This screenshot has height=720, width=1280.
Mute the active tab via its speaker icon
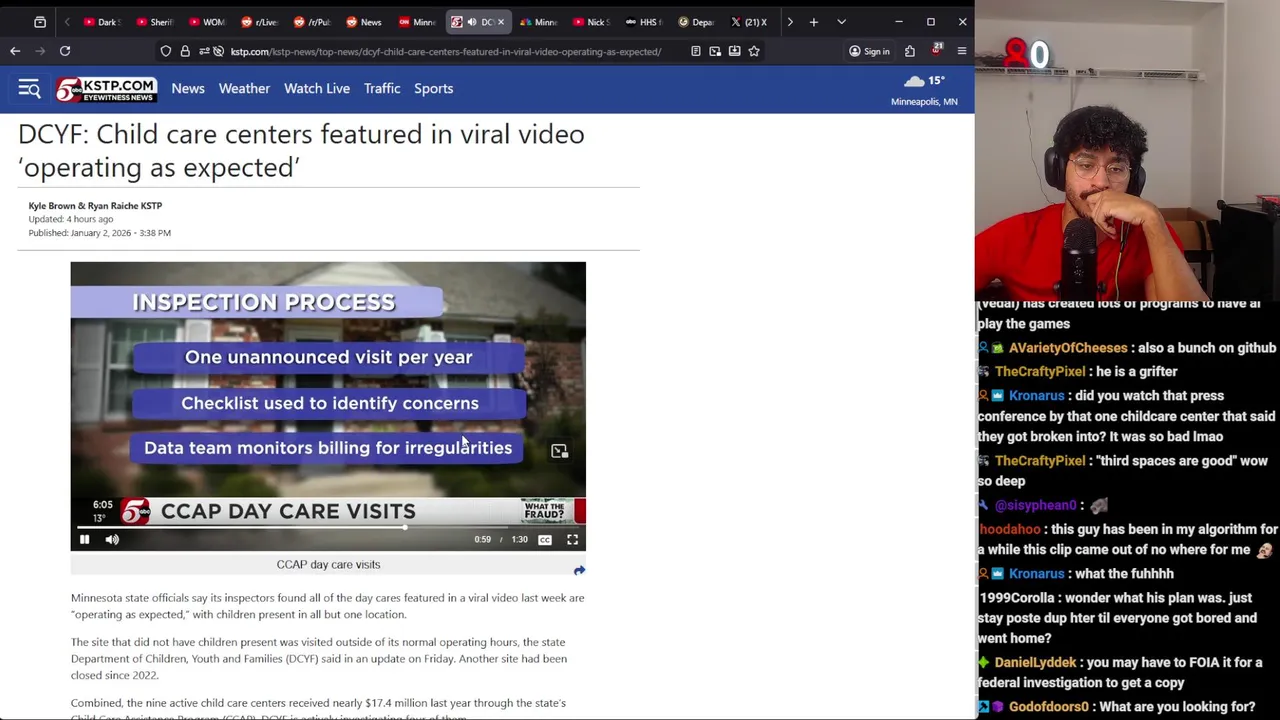(471, 22)
